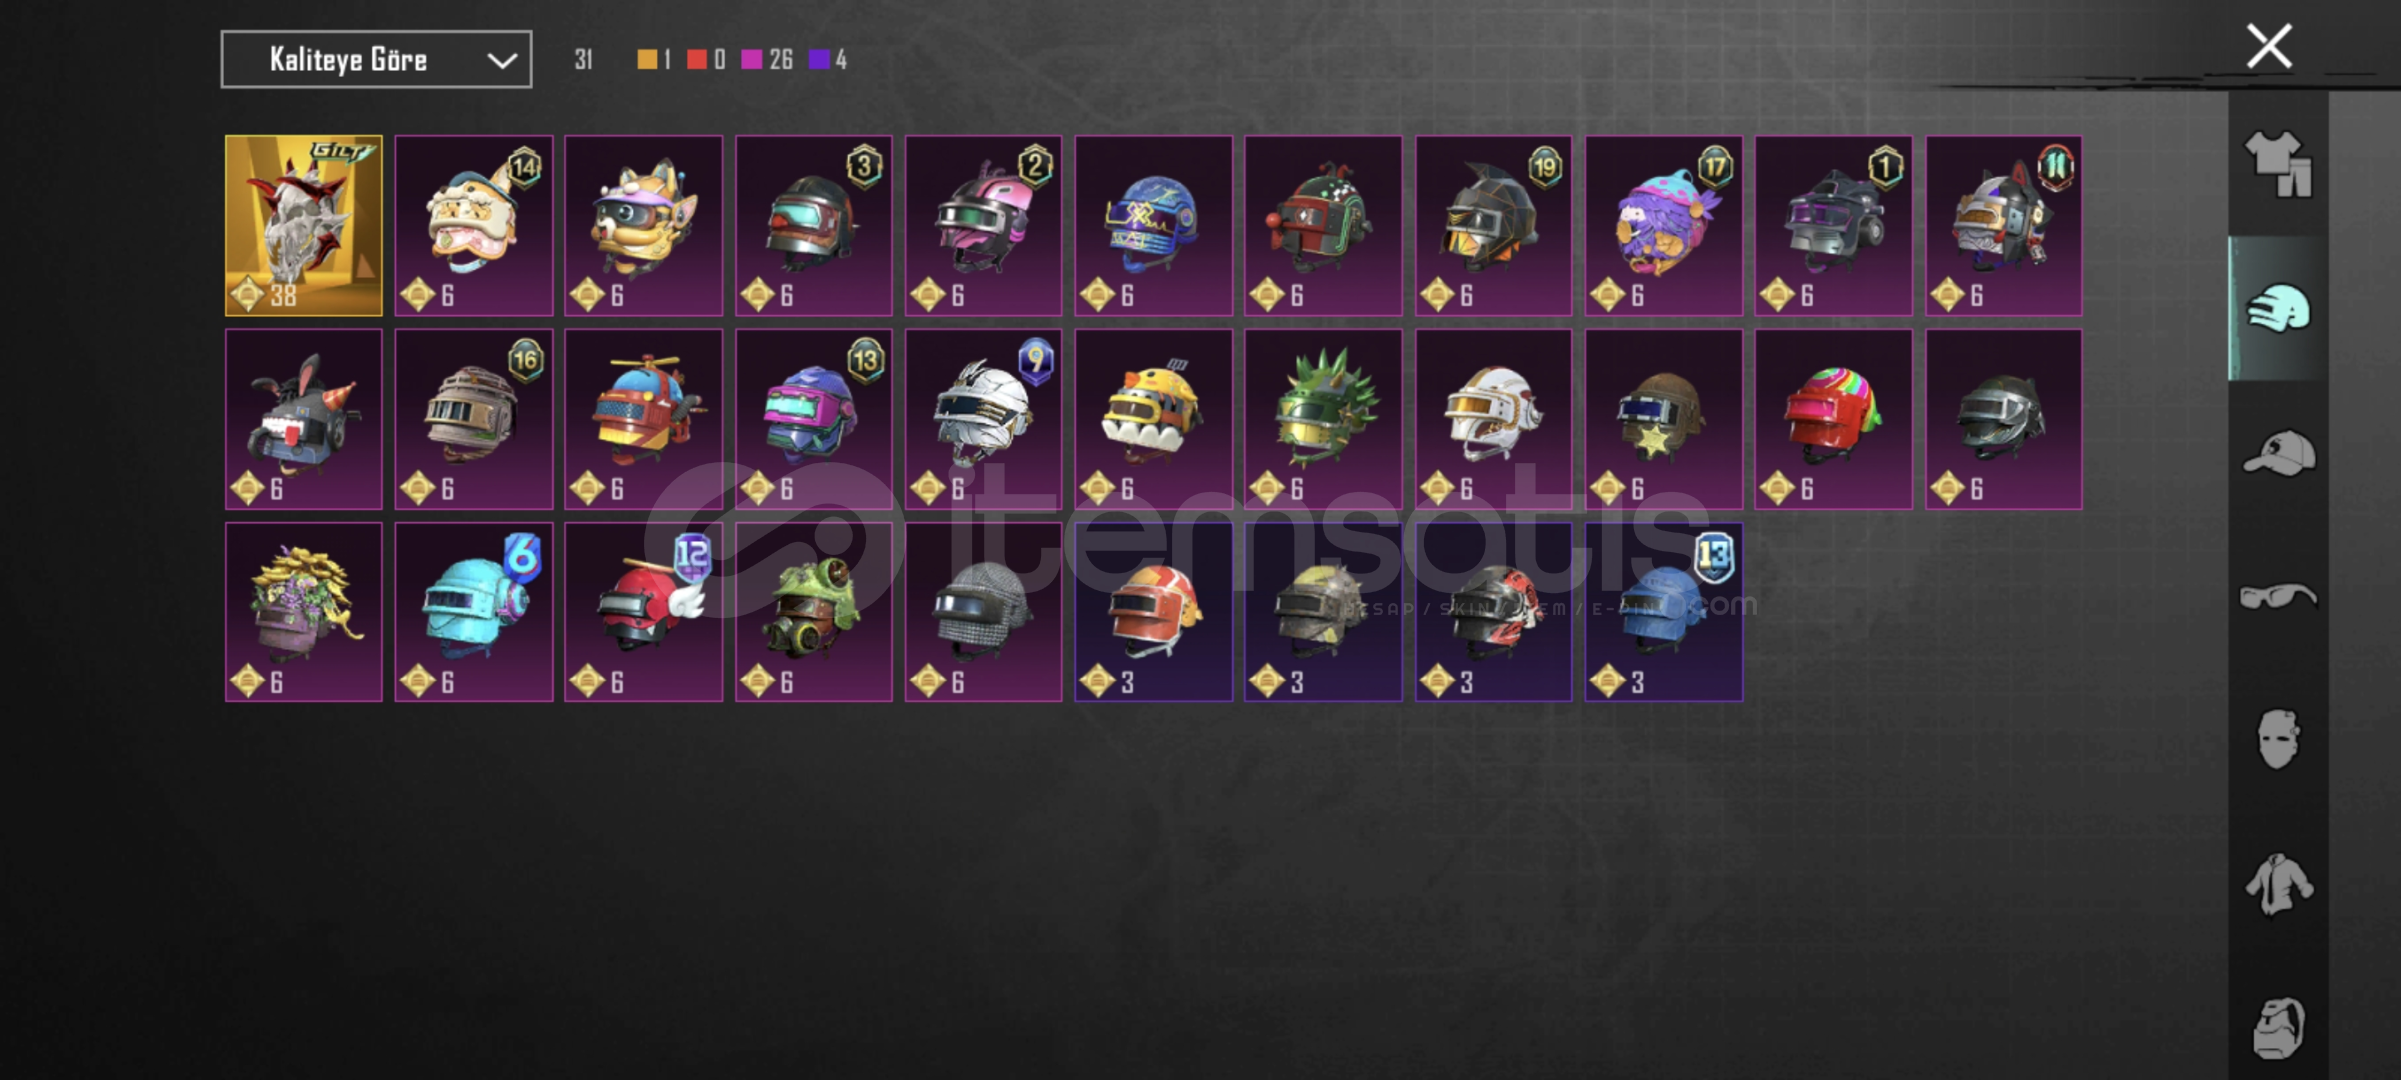2401x1080 pixels.
Task: Filter by the purple quality swatch
Action: click(819, 60)
